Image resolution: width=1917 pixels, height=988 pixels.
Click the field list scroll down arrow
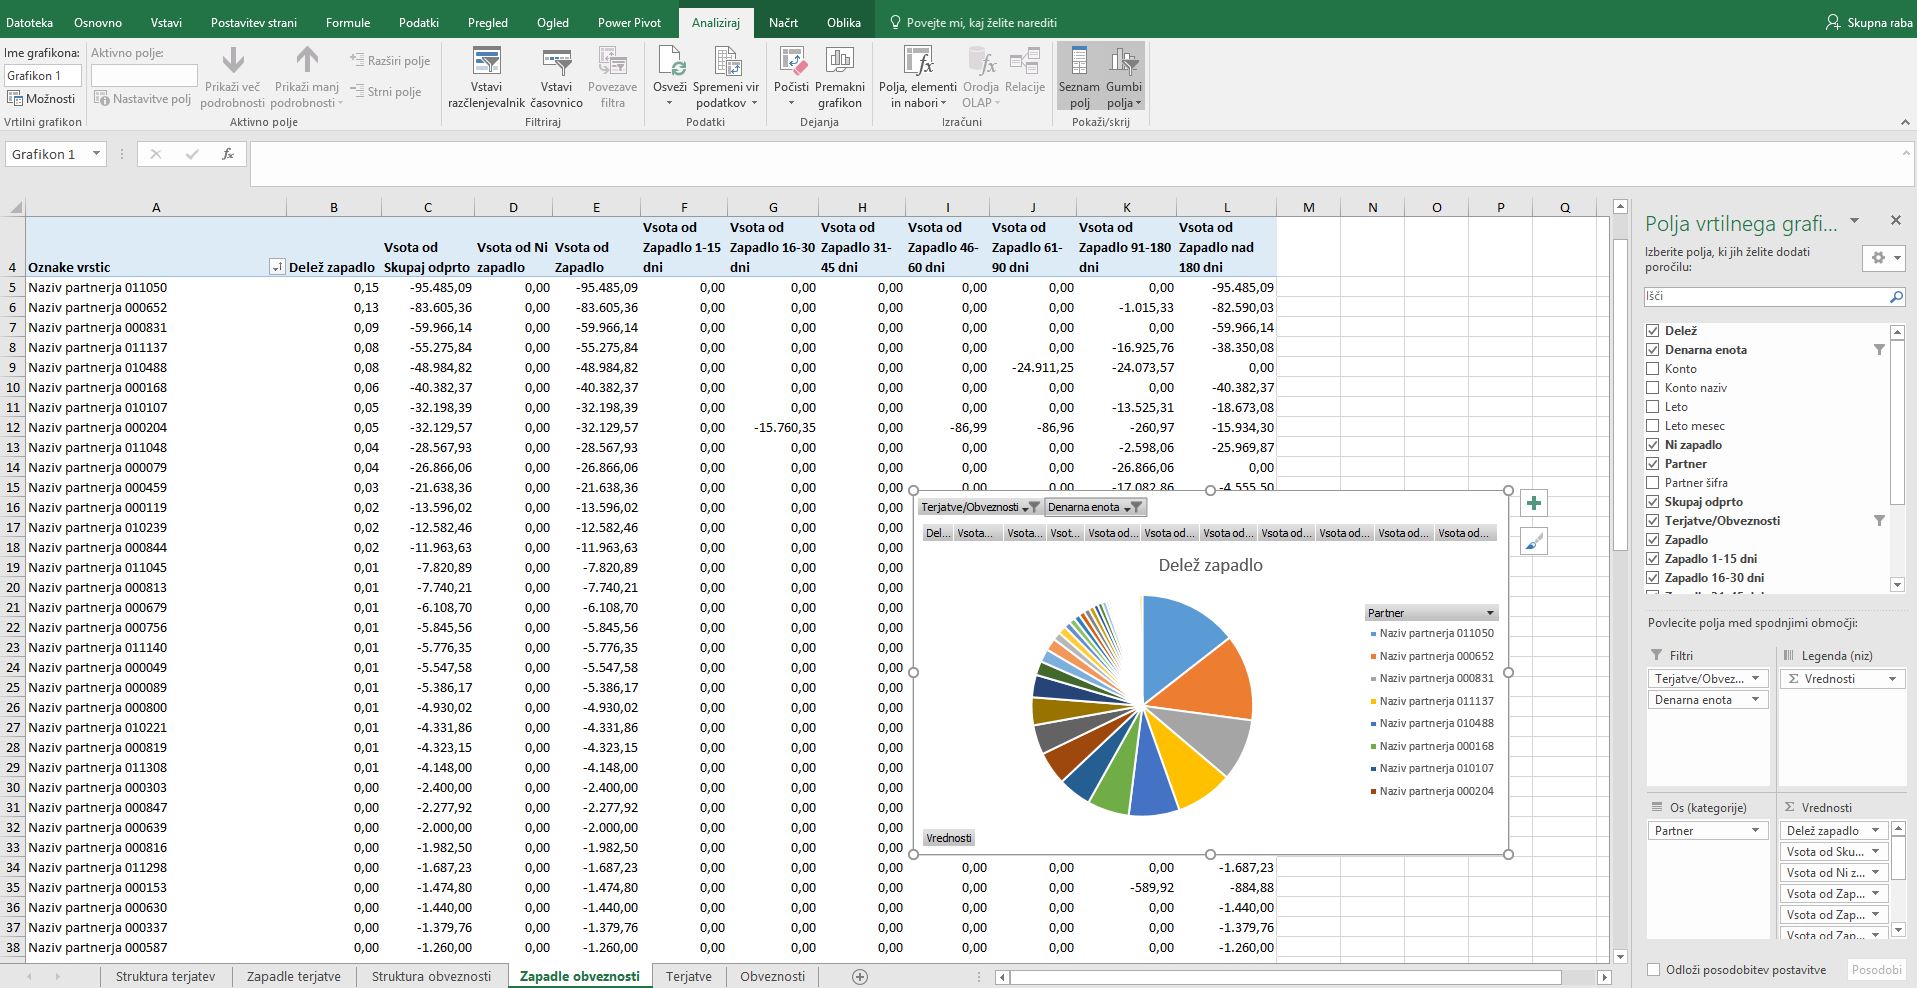[1897, 585]
